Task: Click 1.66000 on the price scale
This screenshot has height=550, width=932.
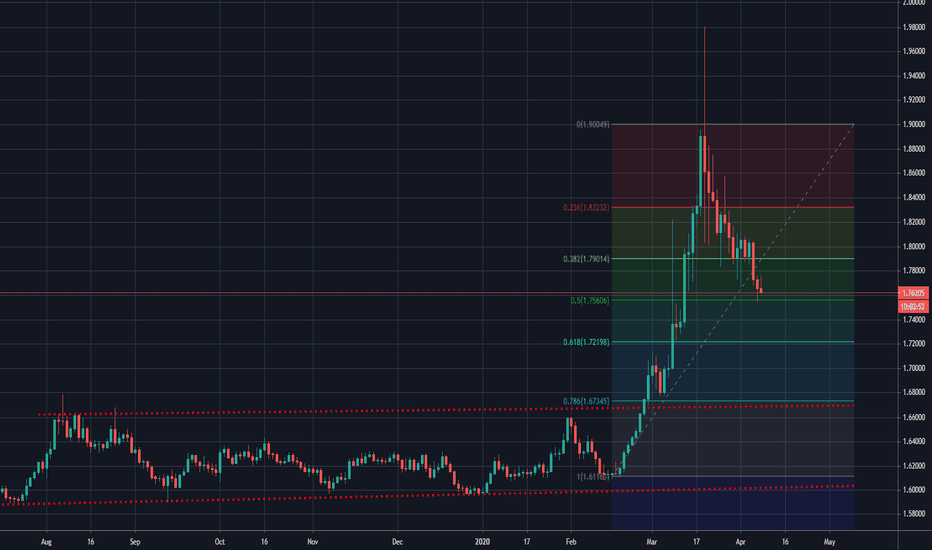Action: (x=914, y=417)
